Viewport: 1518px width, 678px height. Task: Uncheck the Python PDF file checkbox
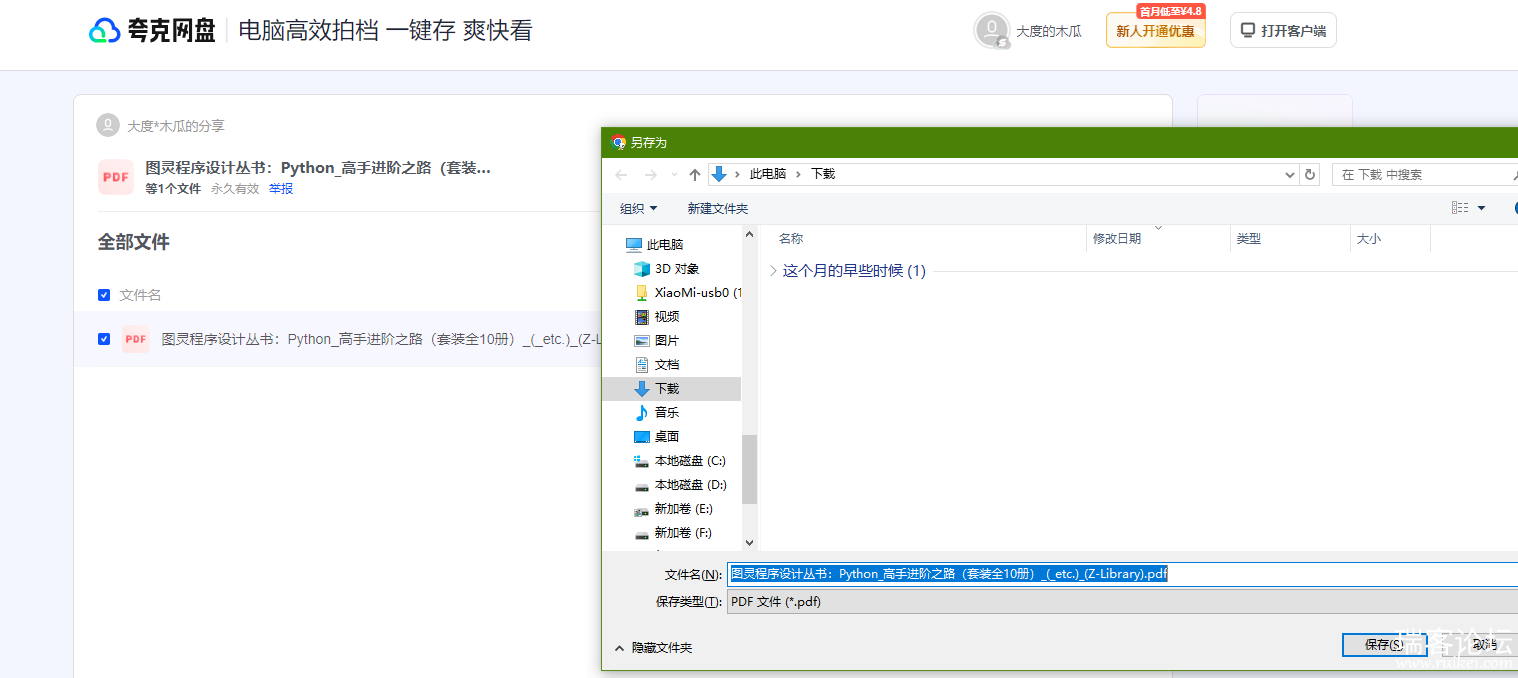point(104,339)
